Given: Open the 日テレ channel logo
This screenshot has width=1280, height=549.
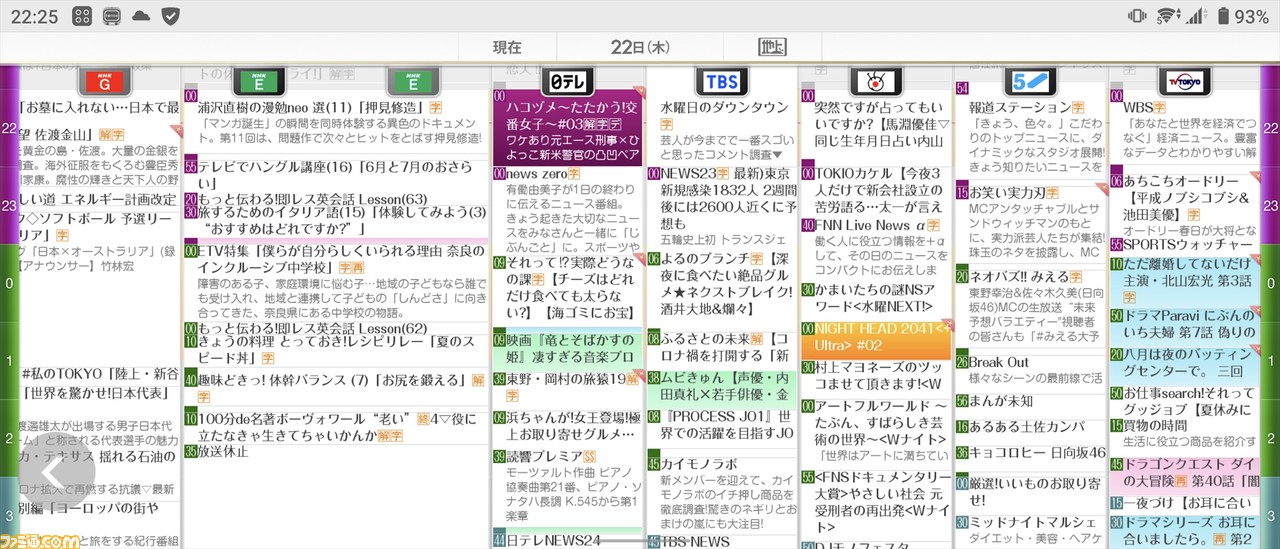Looking at the screenshot, I should 567,81.
